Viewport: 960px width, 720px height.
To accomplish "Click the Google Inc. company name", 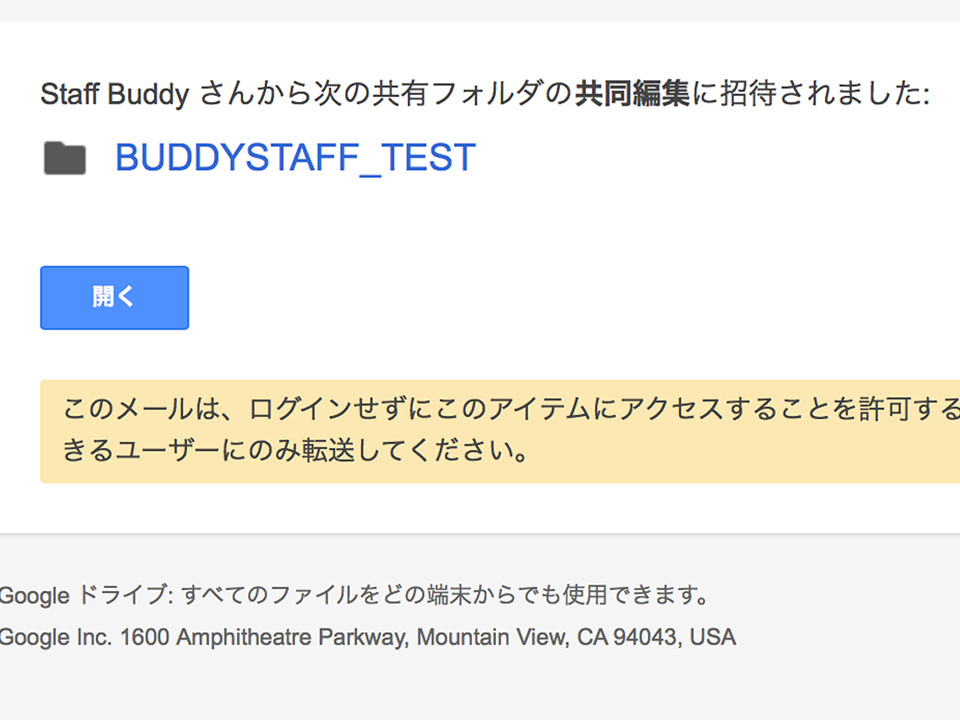I will [x=56, y=637].
